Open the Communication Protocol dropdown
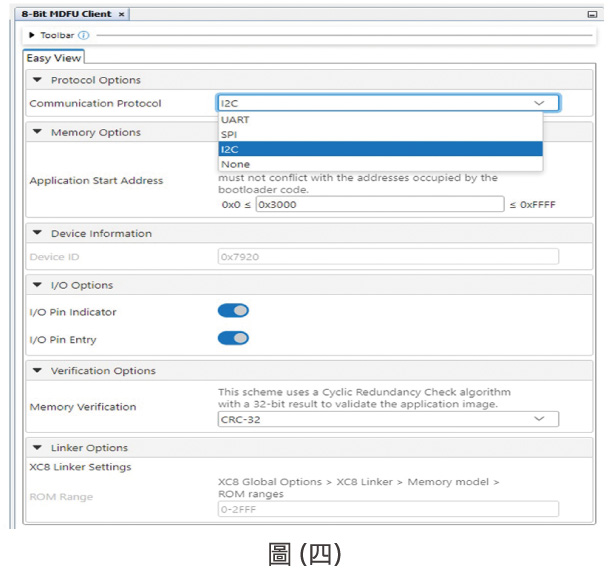The width and height of the screenshot is (609, 572). point(388,103)
